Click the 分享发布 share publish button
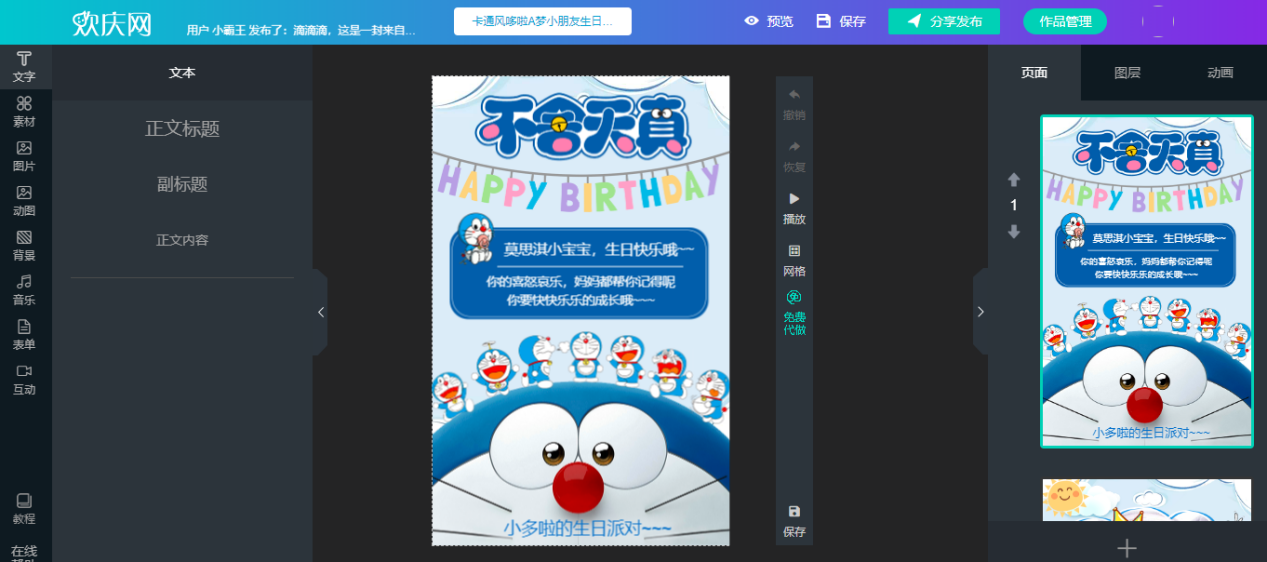Image resolution: width=1267 pixels, height=562 pixels. 944,21
